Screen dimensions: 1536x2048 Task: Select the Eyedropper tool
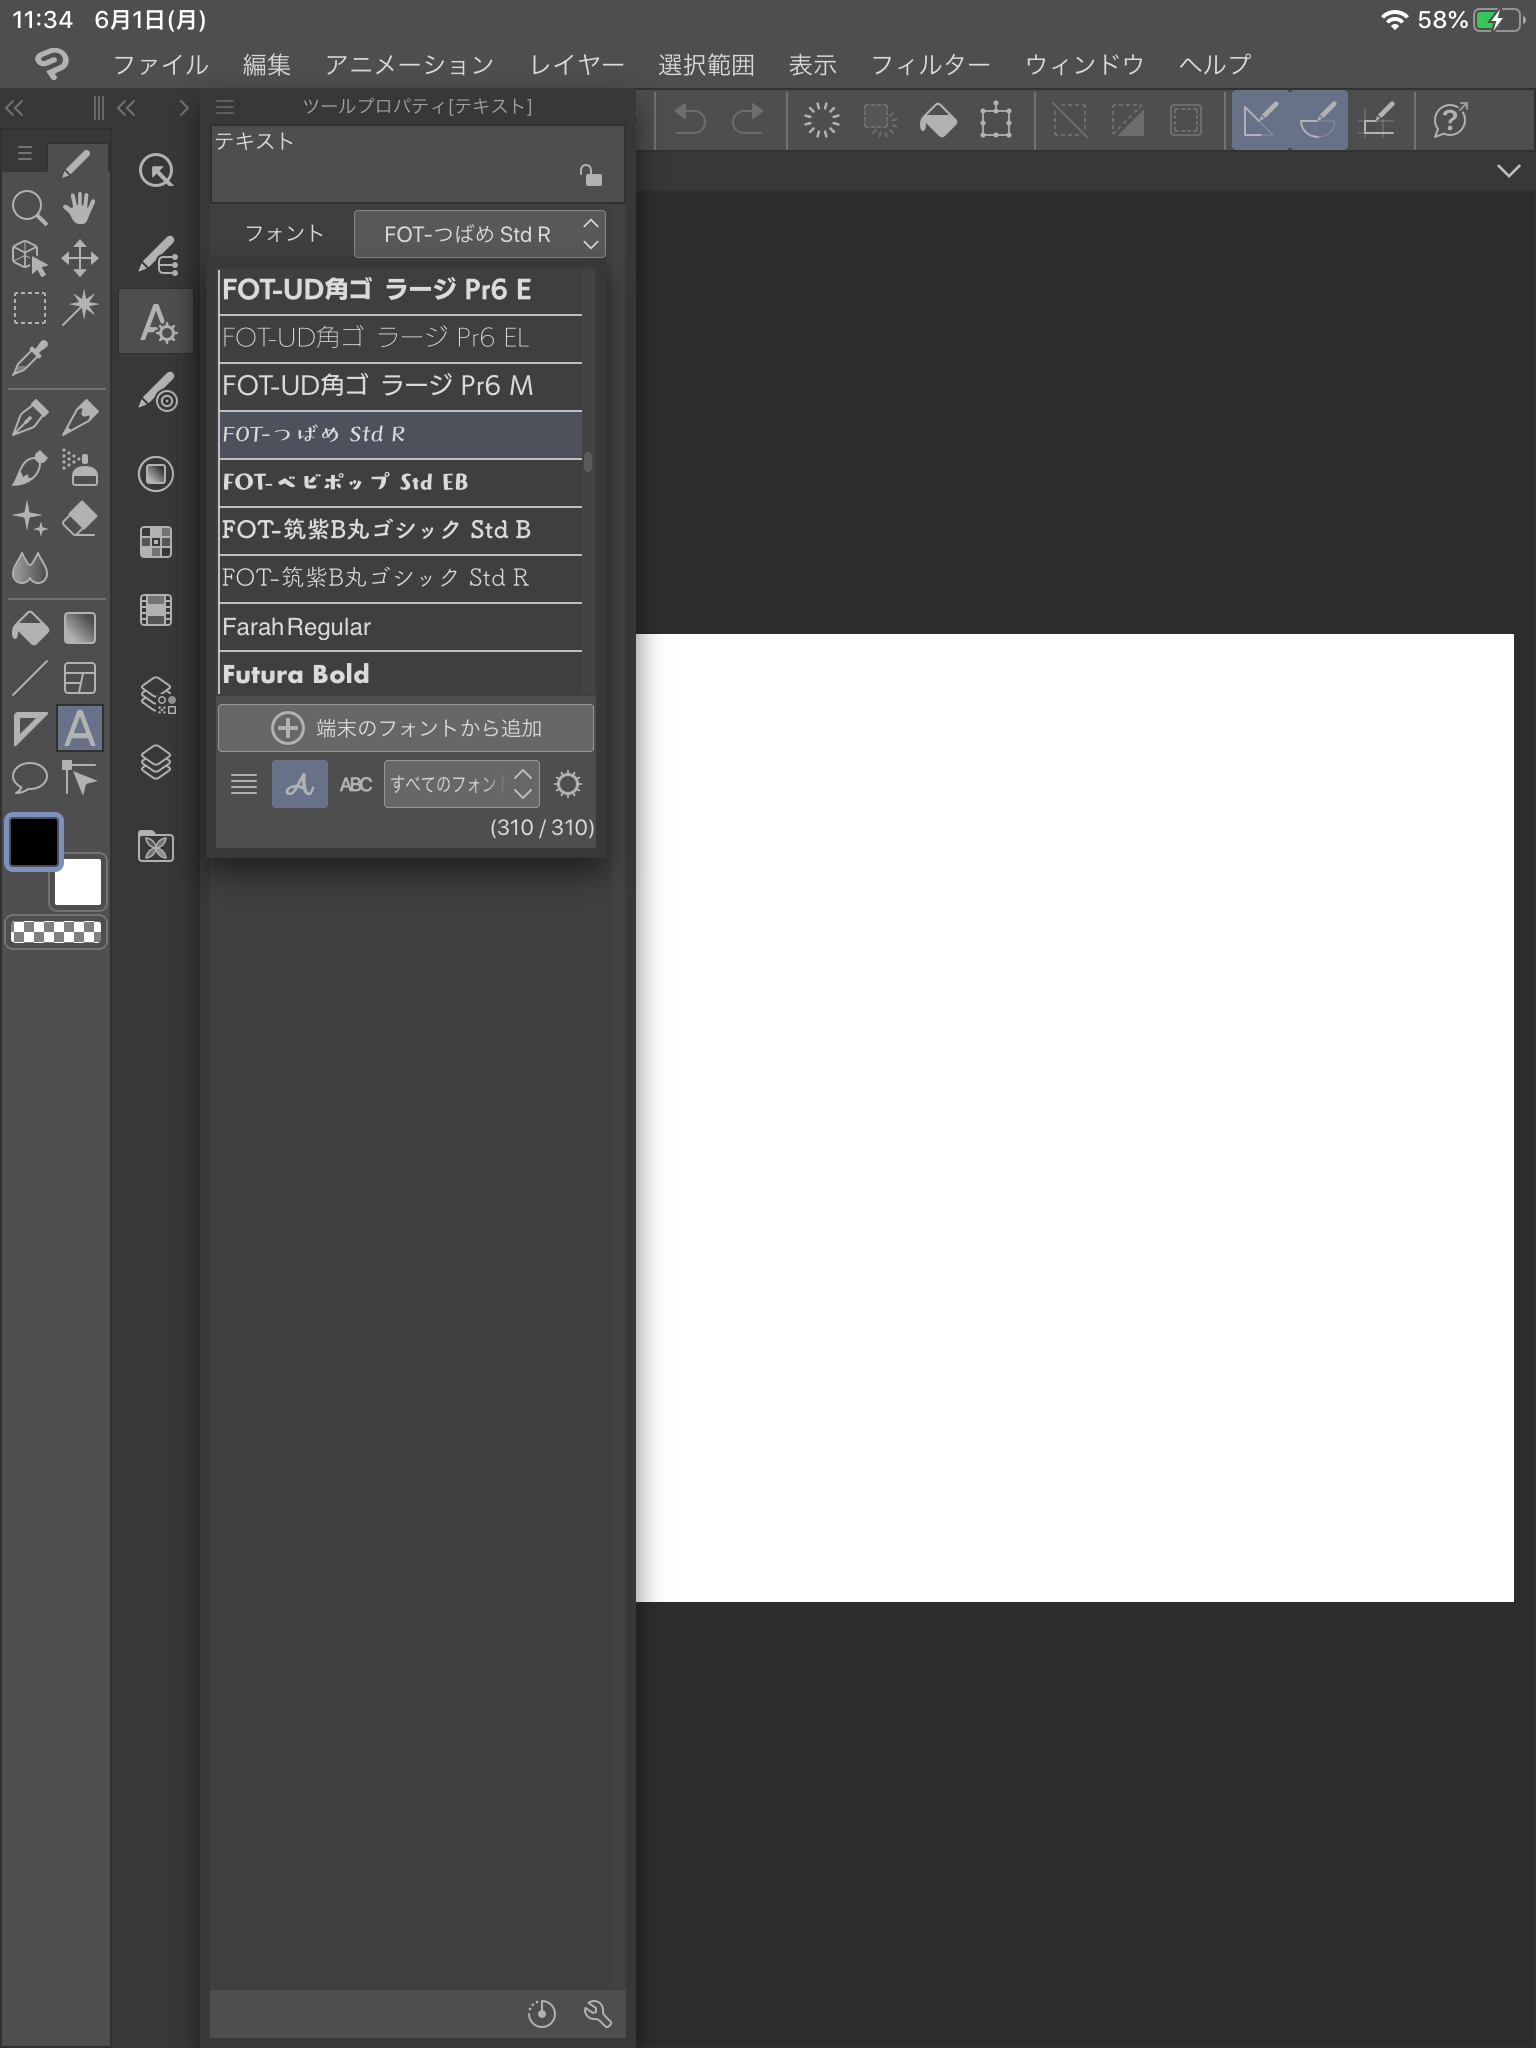point(29,358)
